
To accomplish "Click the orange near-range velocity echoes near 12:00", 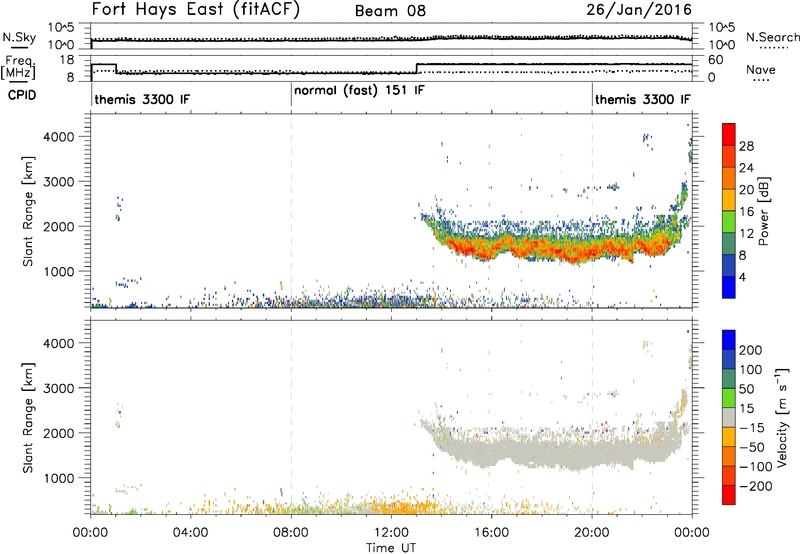I will (403, 508).
